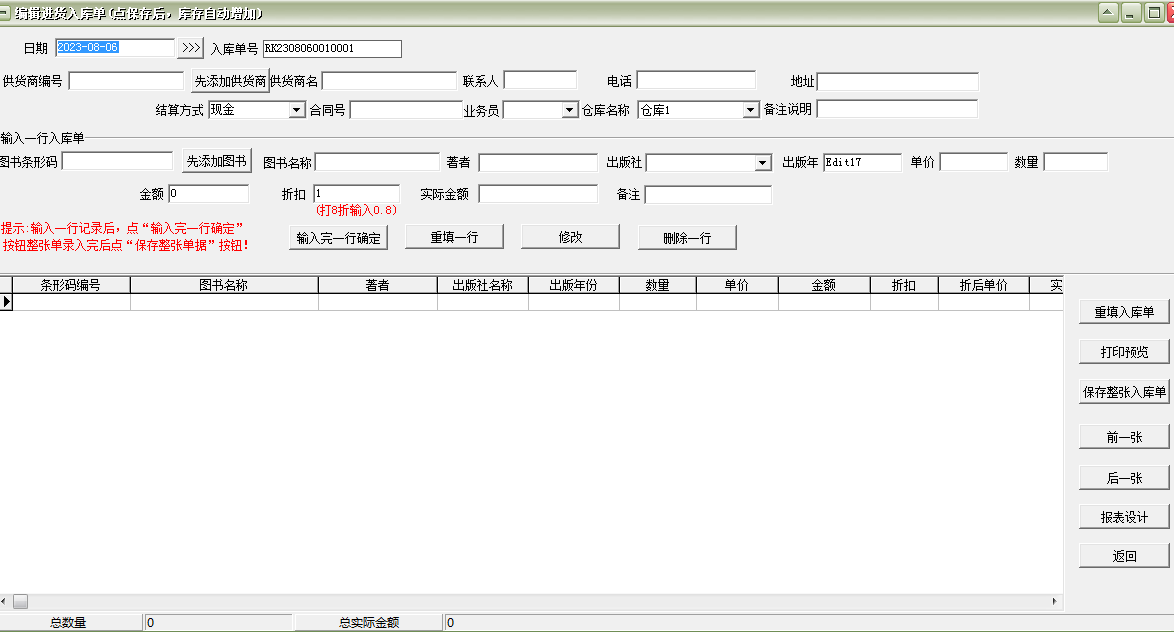Click the 备注说明 input field
Screen dimensions: 1174x632
[897, 109]
